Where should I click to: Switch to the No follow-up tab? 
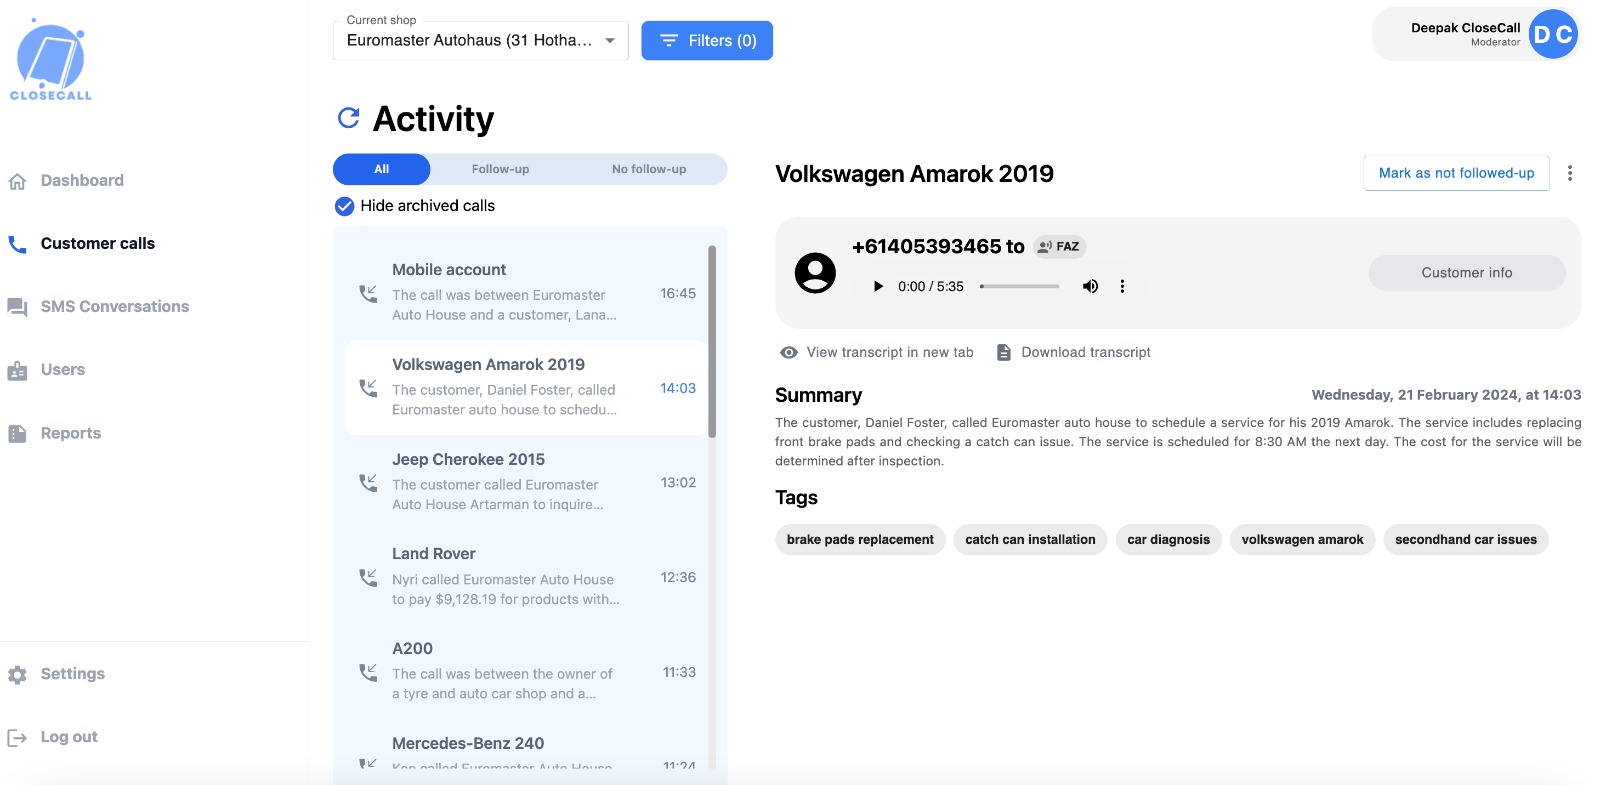(x=649, y=169)
